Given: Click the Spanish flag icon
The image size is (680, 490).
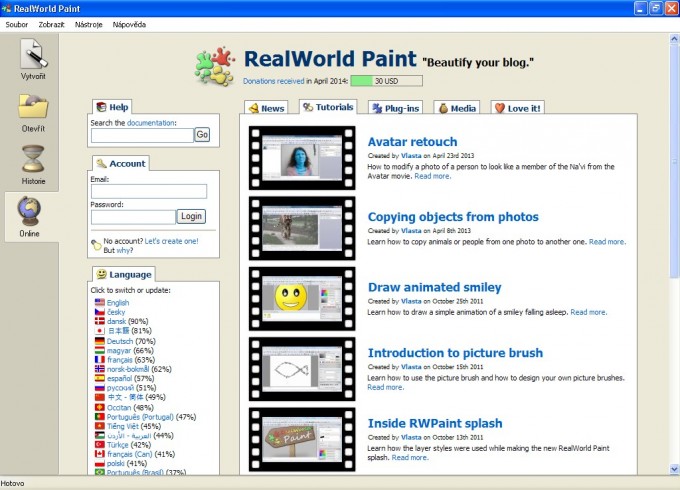Looking at the screenshot, I should coord(100,378).
